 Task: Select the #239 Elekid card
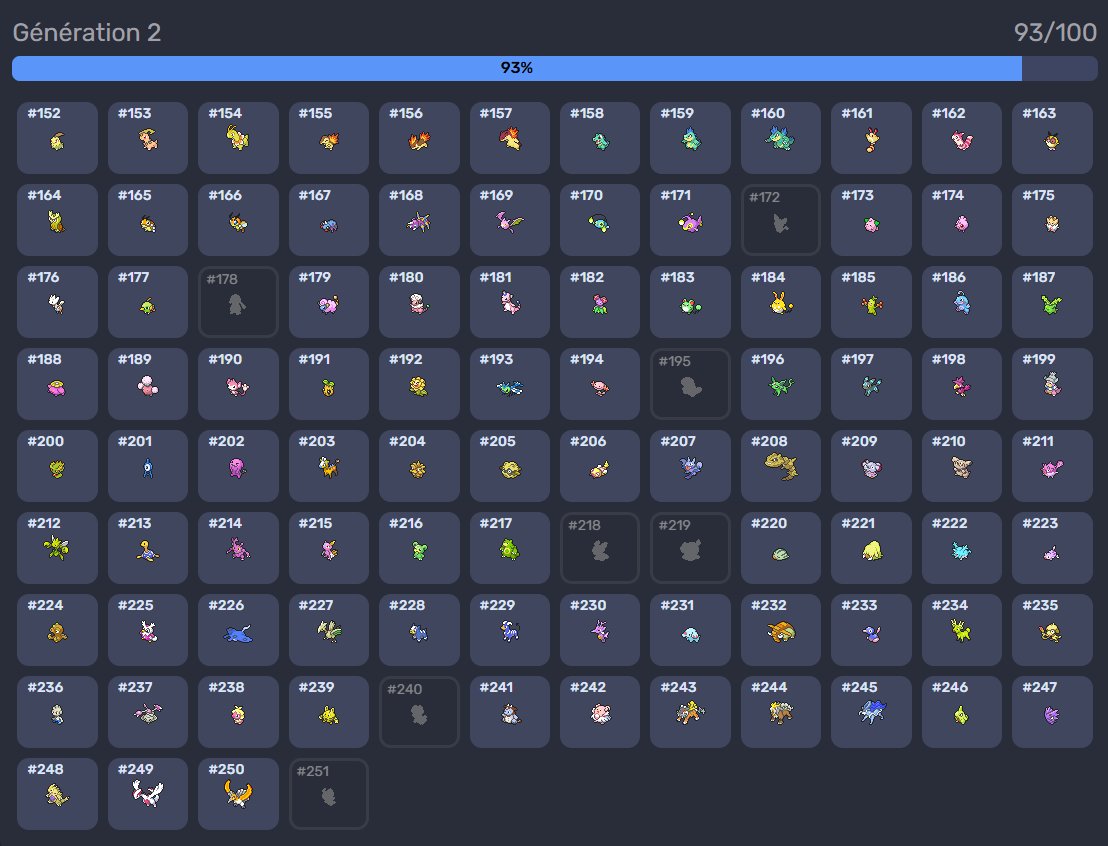[329, 712]
